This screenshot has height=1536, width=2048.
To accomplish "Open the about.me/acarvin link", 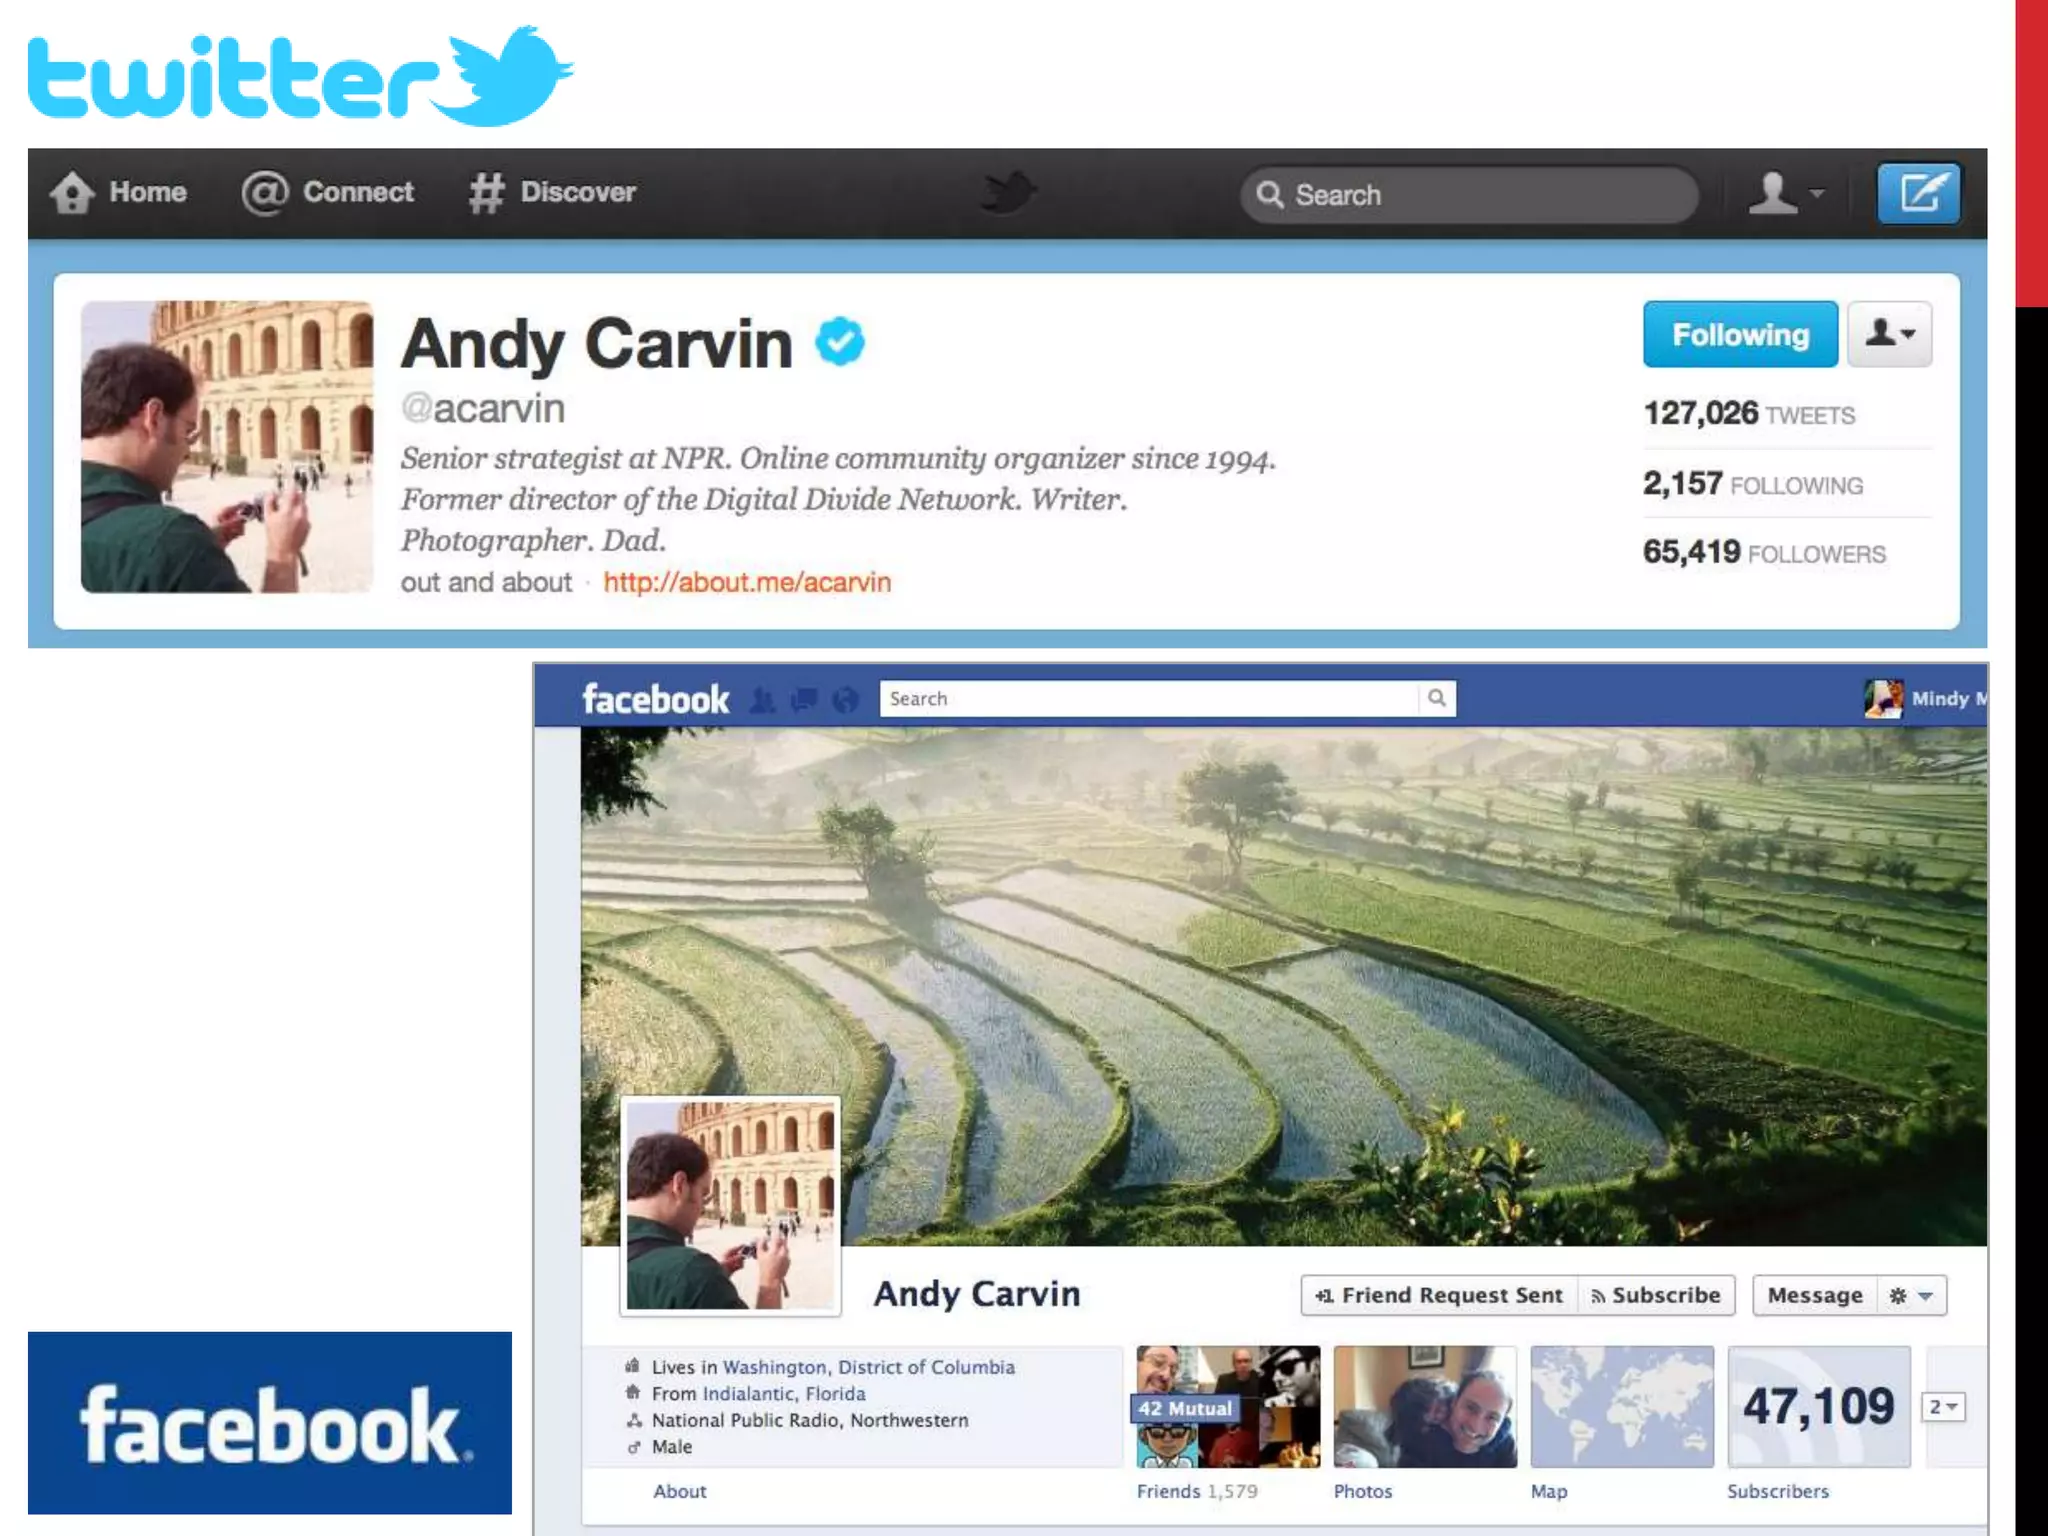I will [746, 582].
